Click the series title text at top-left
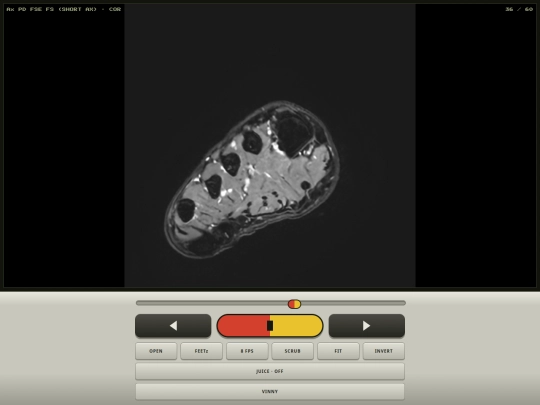The height and width of the screenshot is (405, 540). pyautogui.click(x=64, y=9)
